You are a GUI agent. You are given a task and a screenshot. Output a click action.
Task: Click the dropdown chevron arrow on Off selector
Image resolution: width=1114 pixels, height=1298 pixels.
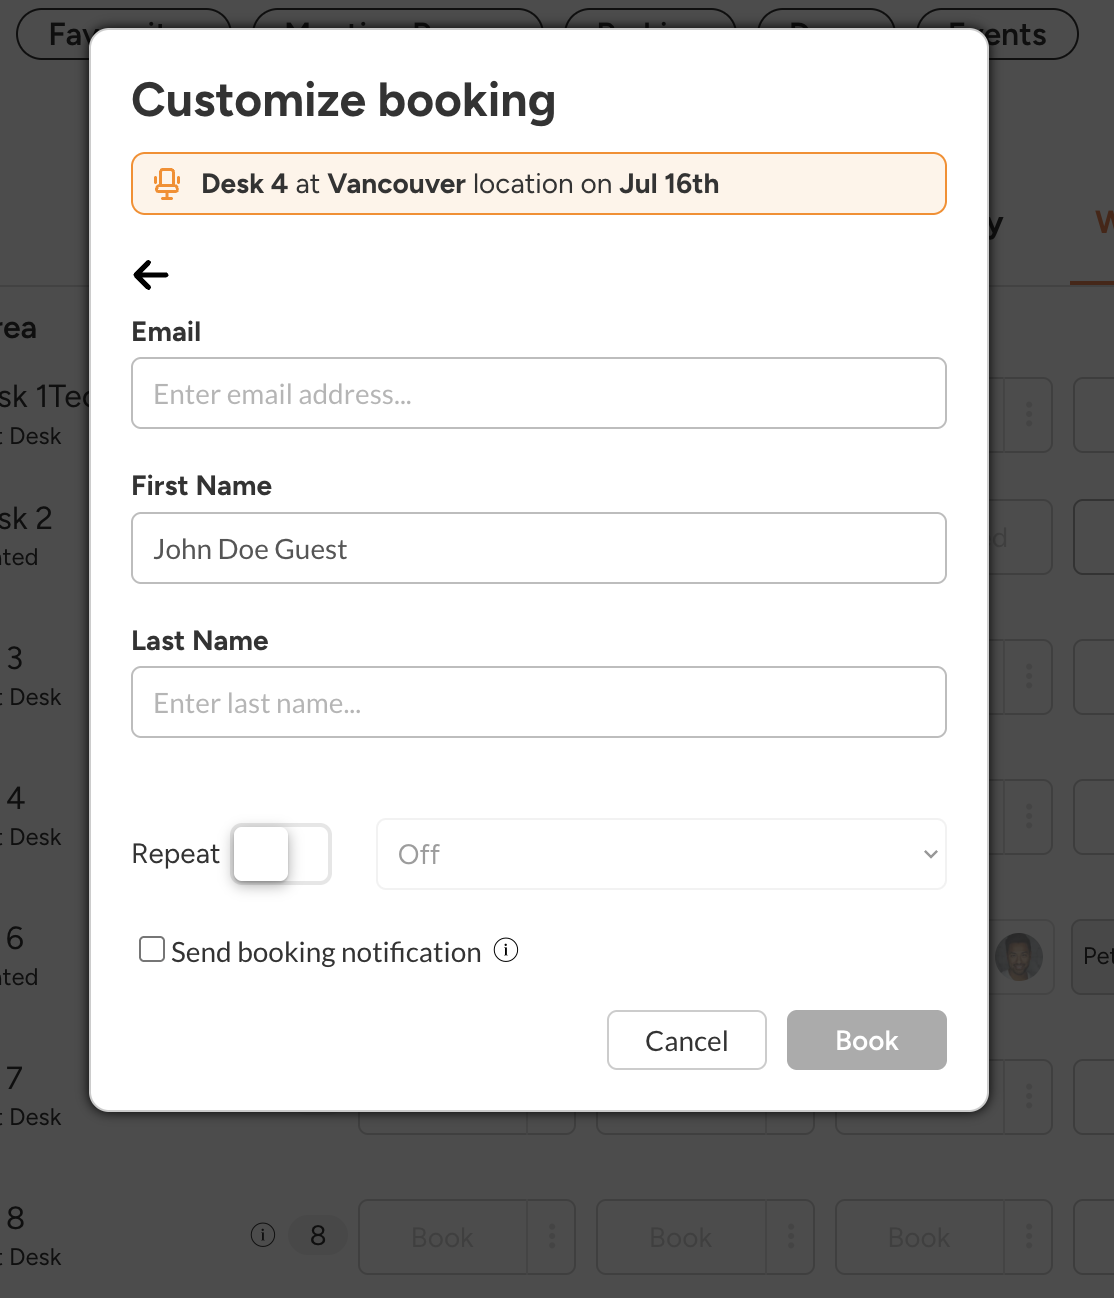930,854
